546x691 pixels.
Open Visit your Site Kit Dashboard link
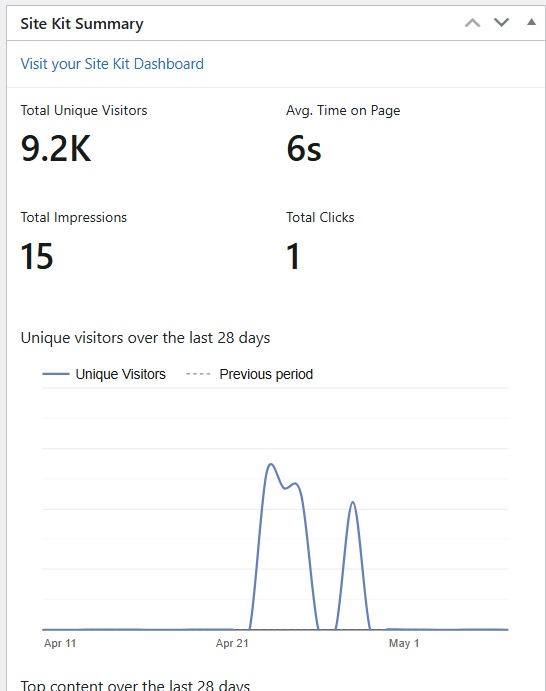(112, 64)
